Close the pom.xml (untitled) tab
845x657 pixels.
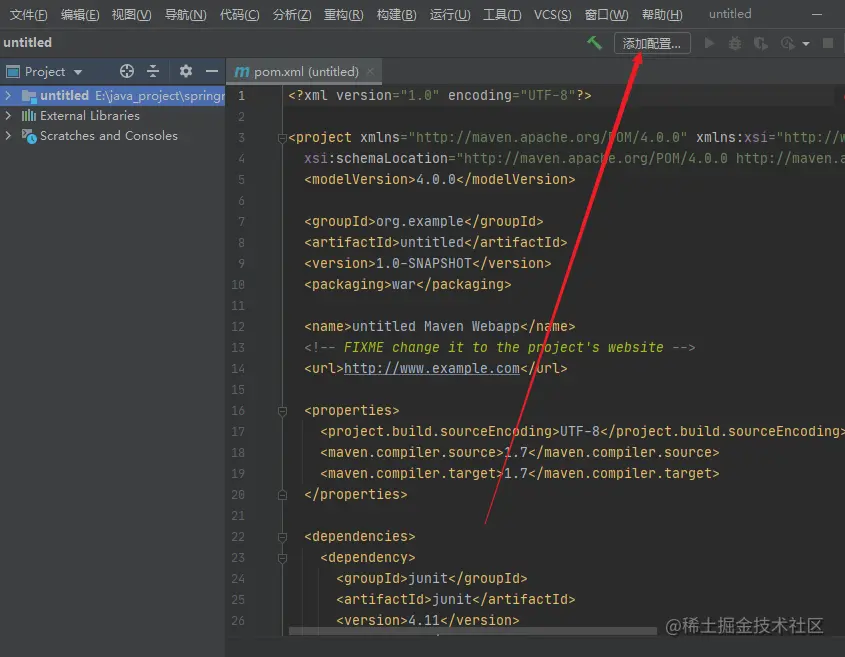tap(371, 71)
